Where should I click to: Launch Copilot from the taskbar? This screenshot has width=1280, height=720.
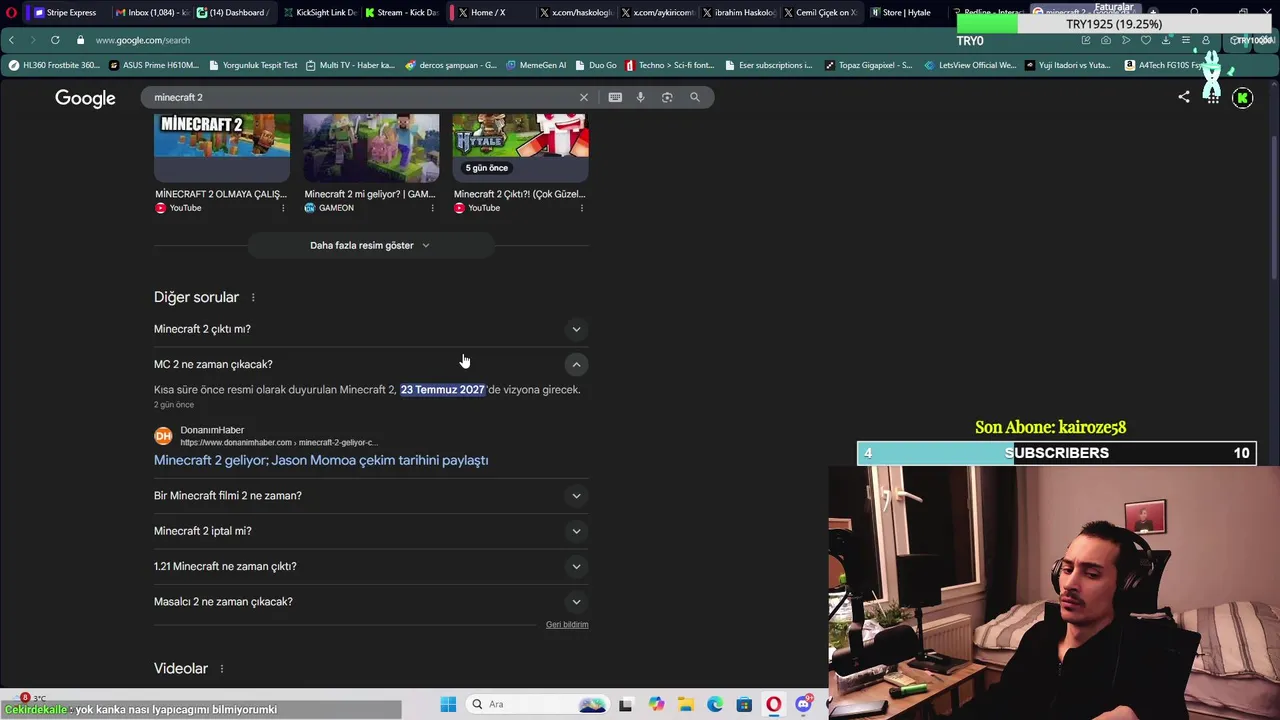656,704
